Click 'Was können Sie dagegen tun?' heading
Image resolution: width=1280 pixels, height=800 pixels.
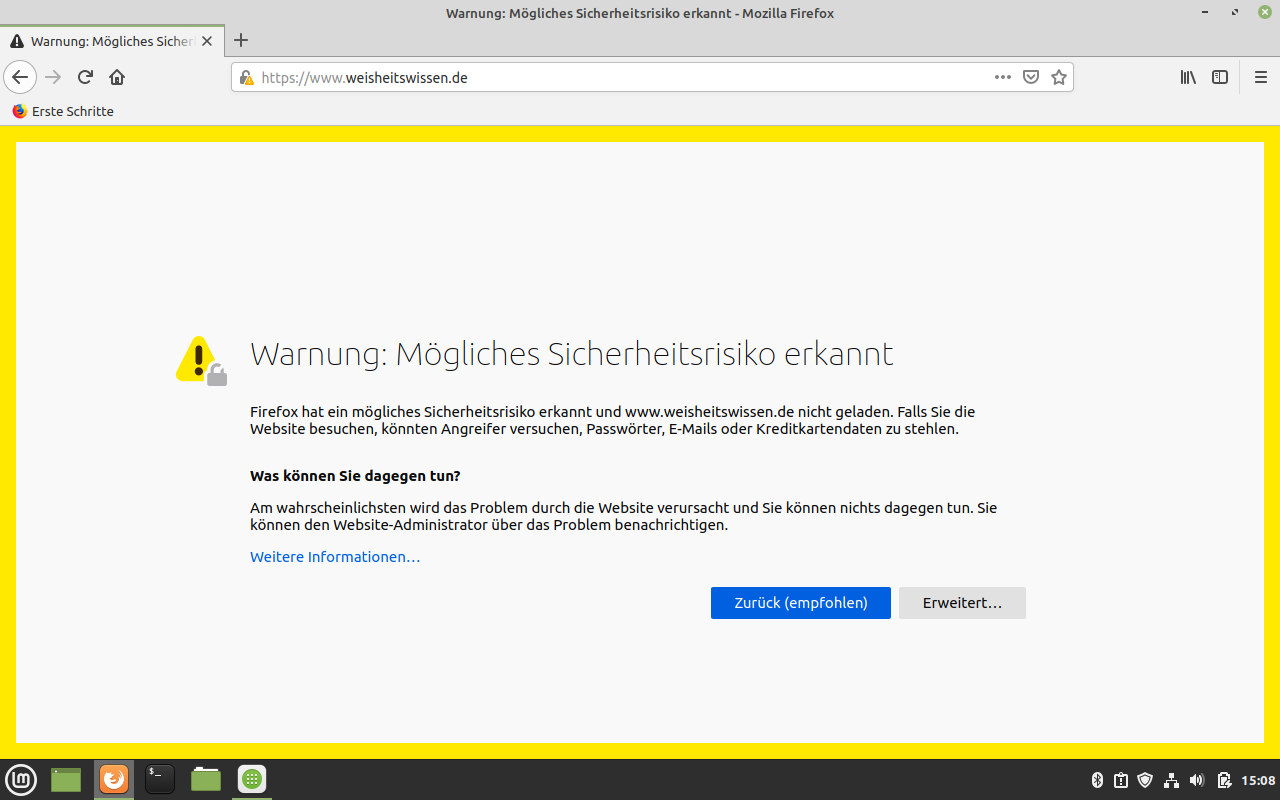click(x=355, y=476)
